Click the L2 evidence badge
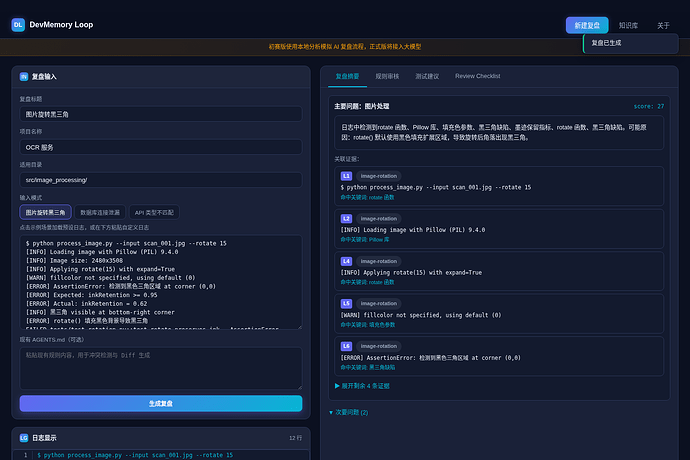Image resolution: width=690 pixels, height=460 pixels. point(346,218)
